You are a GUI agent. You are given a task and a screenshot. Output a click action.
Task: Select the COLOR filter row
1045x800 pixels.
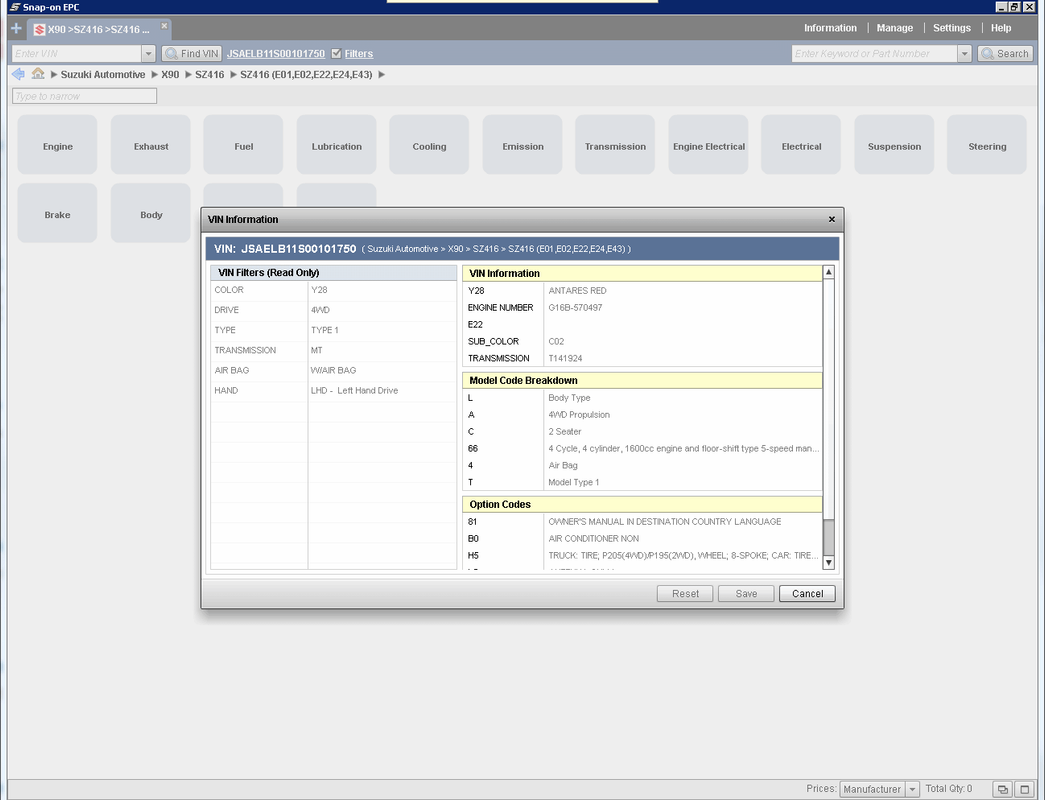tap(333, 290)
